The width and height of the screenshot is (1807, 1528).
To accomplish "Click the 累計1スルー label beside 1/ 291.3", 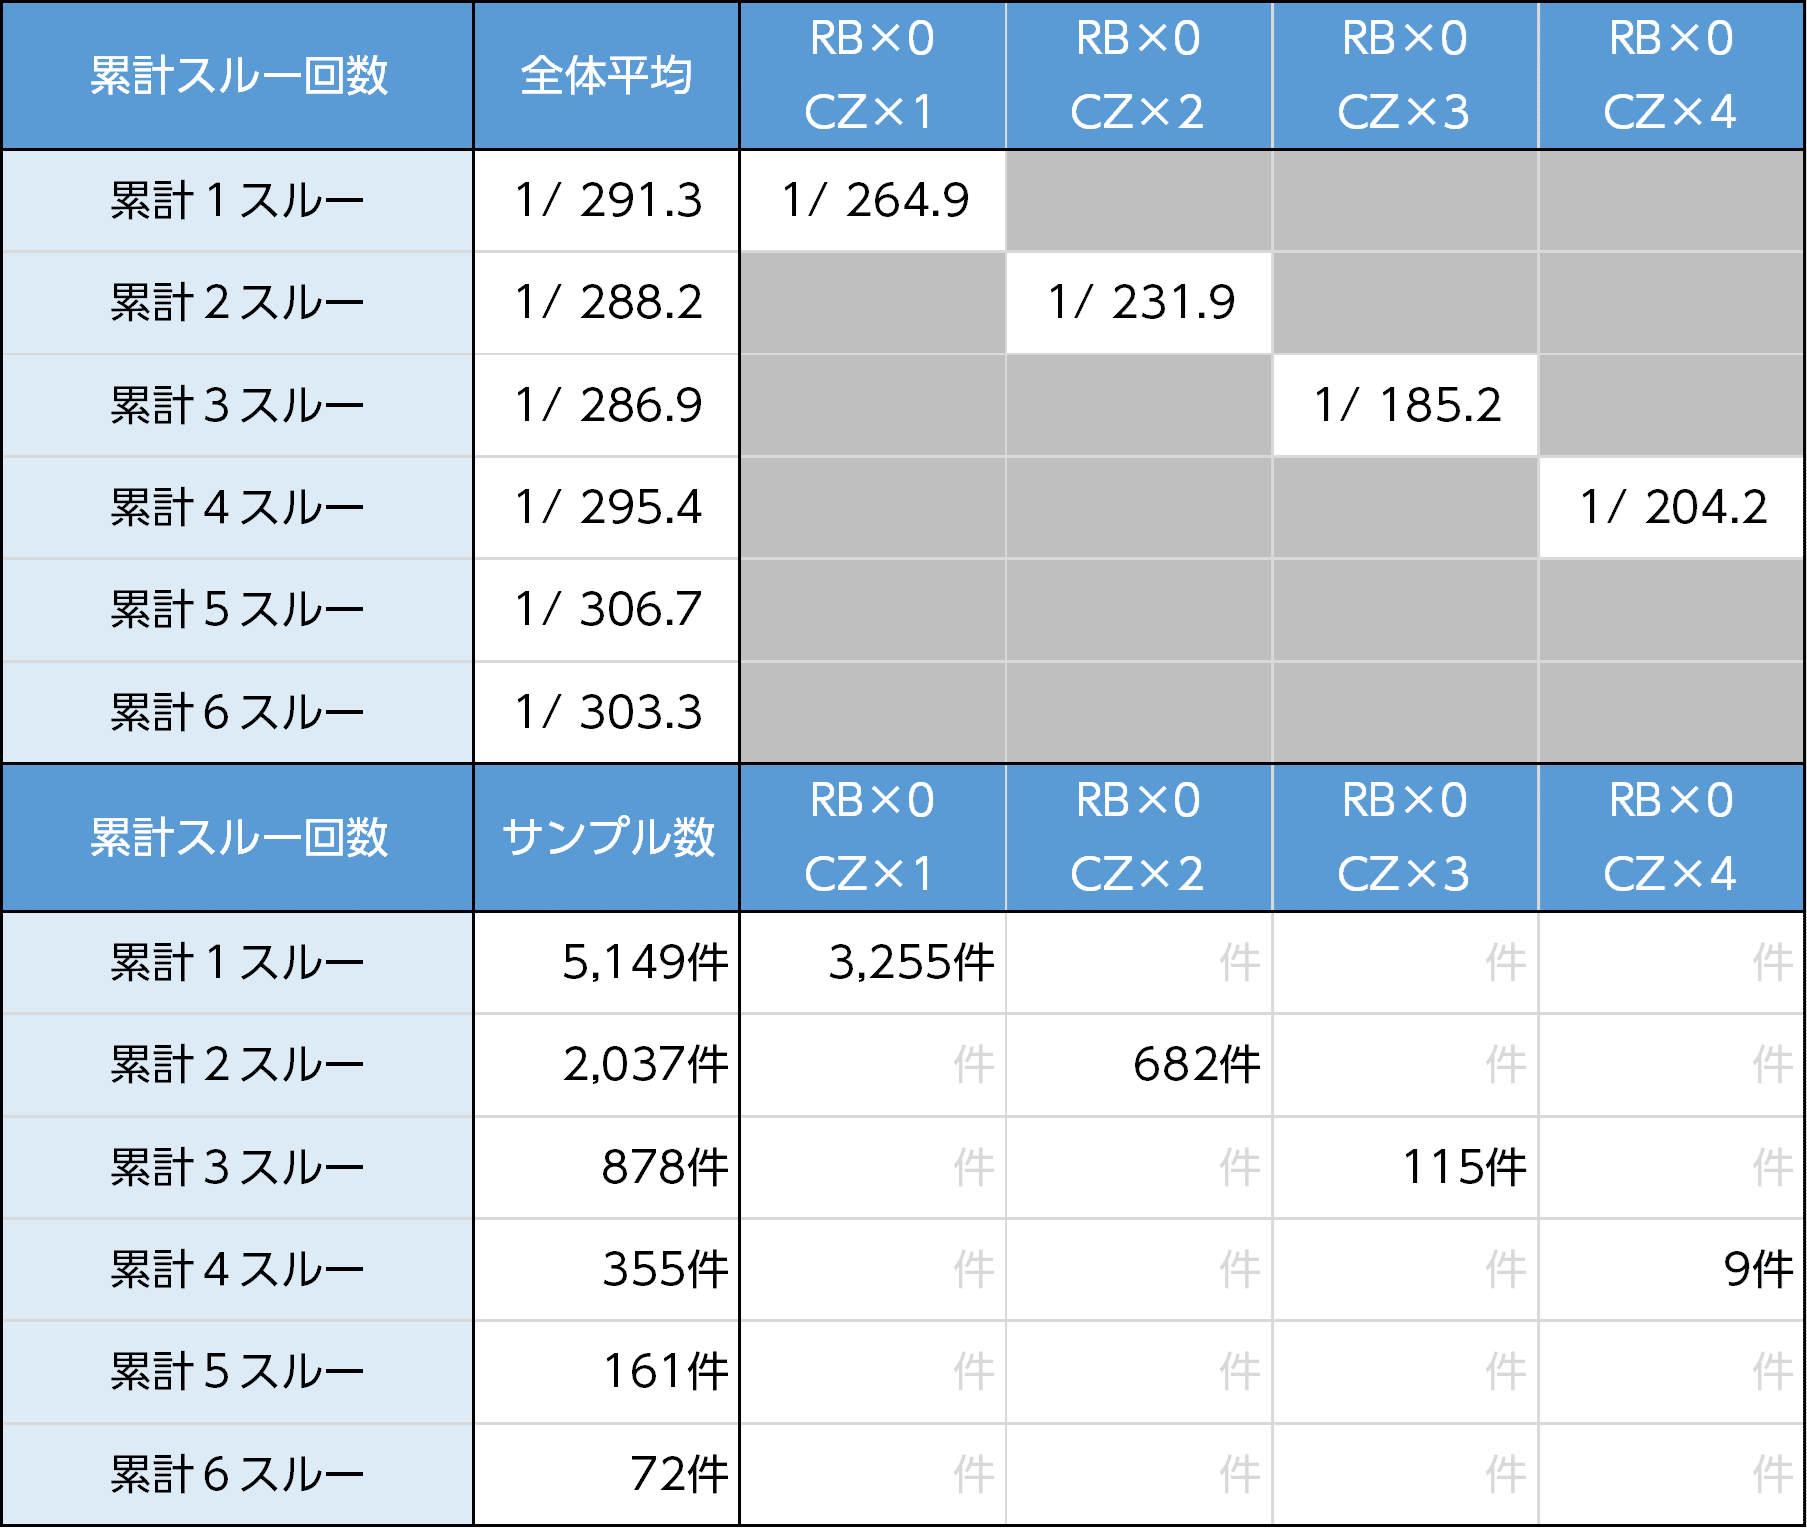I will 238,200.
